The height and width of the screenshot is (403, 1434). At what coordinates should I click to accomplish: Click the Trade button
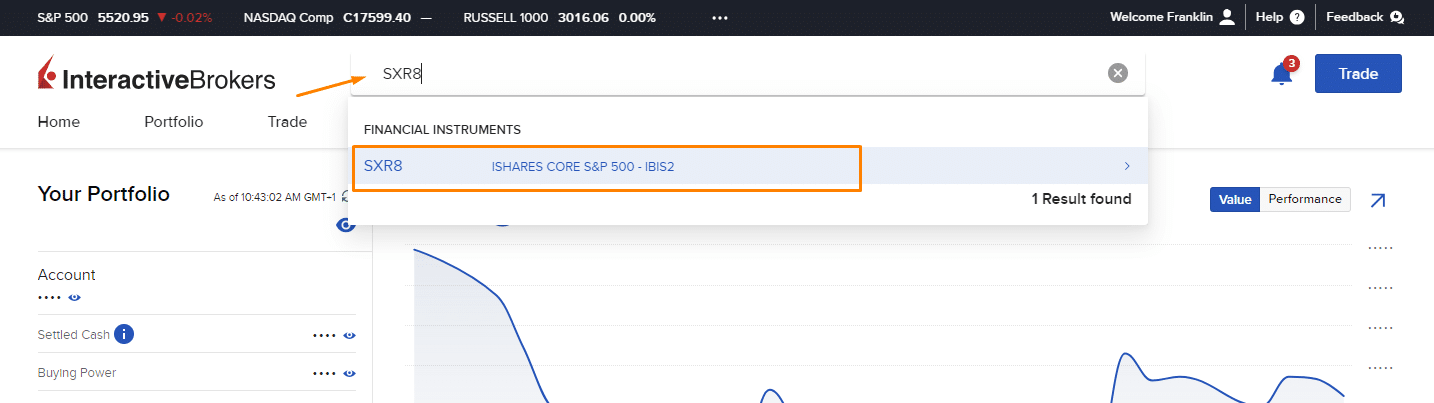[x=1358, y=73]
